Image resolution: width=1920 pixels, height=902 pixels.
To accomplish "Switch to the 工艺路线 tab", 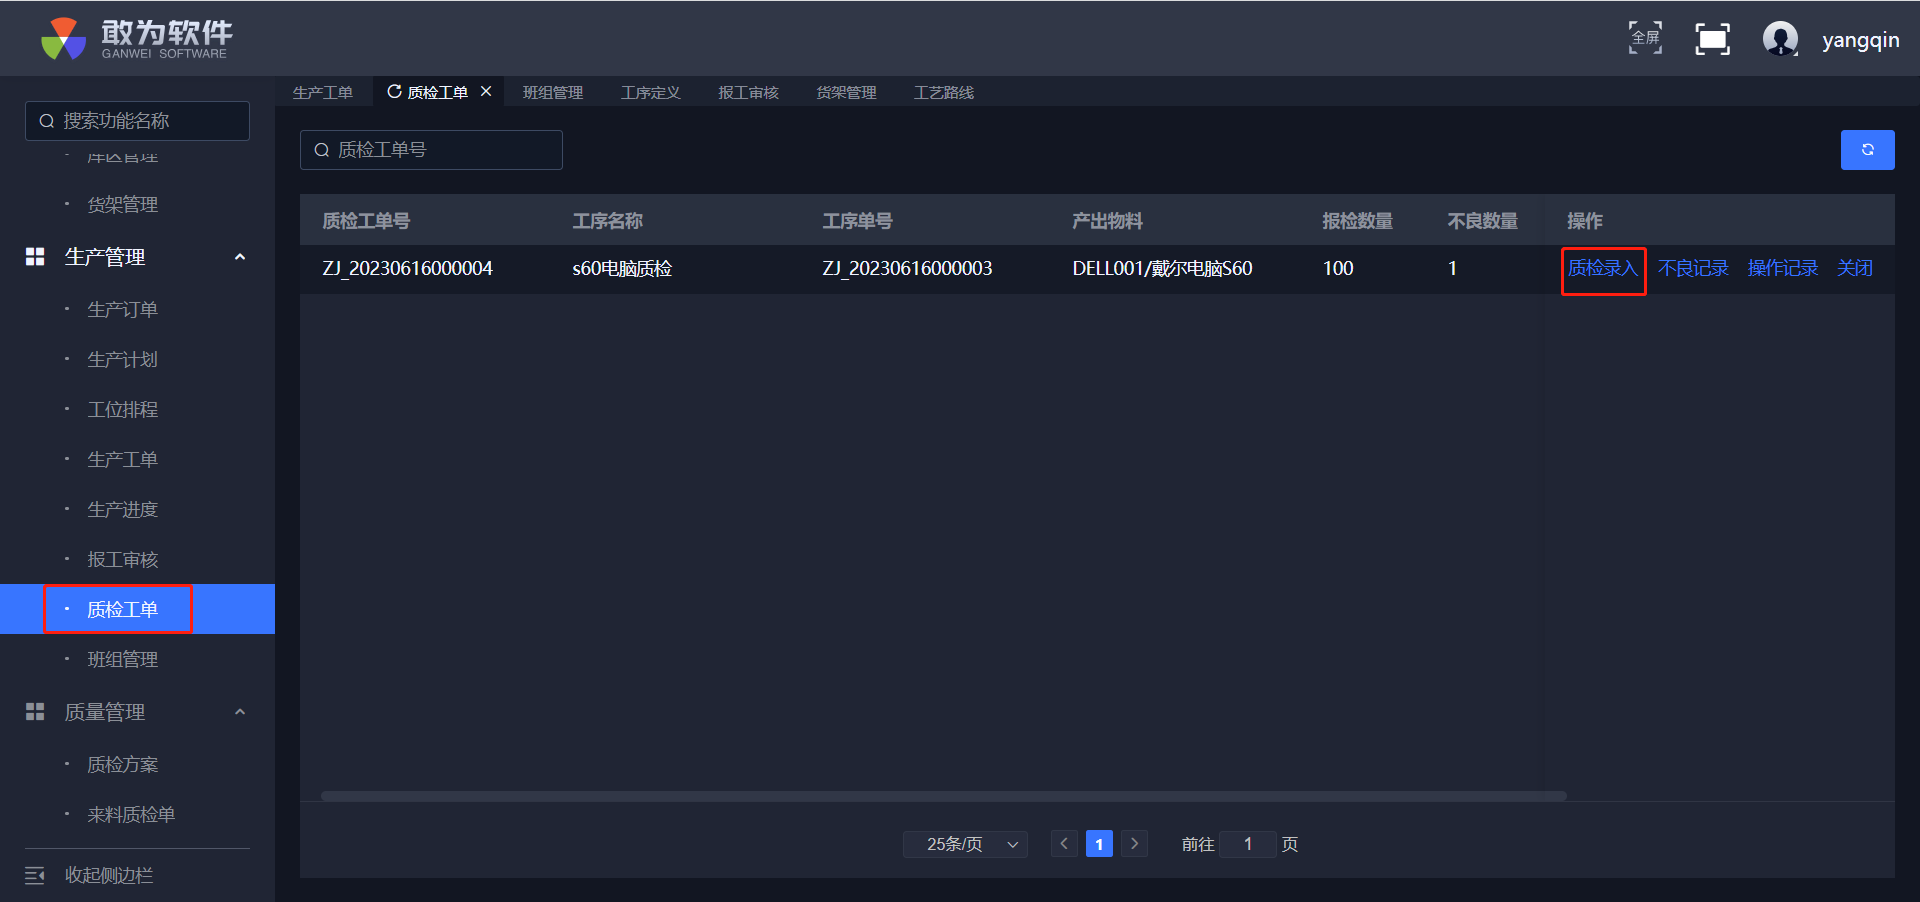I will point(943,92).
